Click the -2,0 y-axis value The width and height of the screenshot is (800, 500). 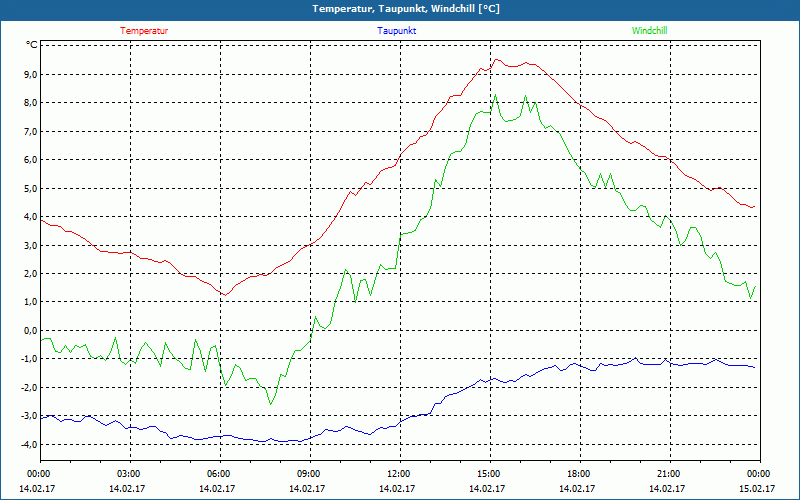[29, 387]
